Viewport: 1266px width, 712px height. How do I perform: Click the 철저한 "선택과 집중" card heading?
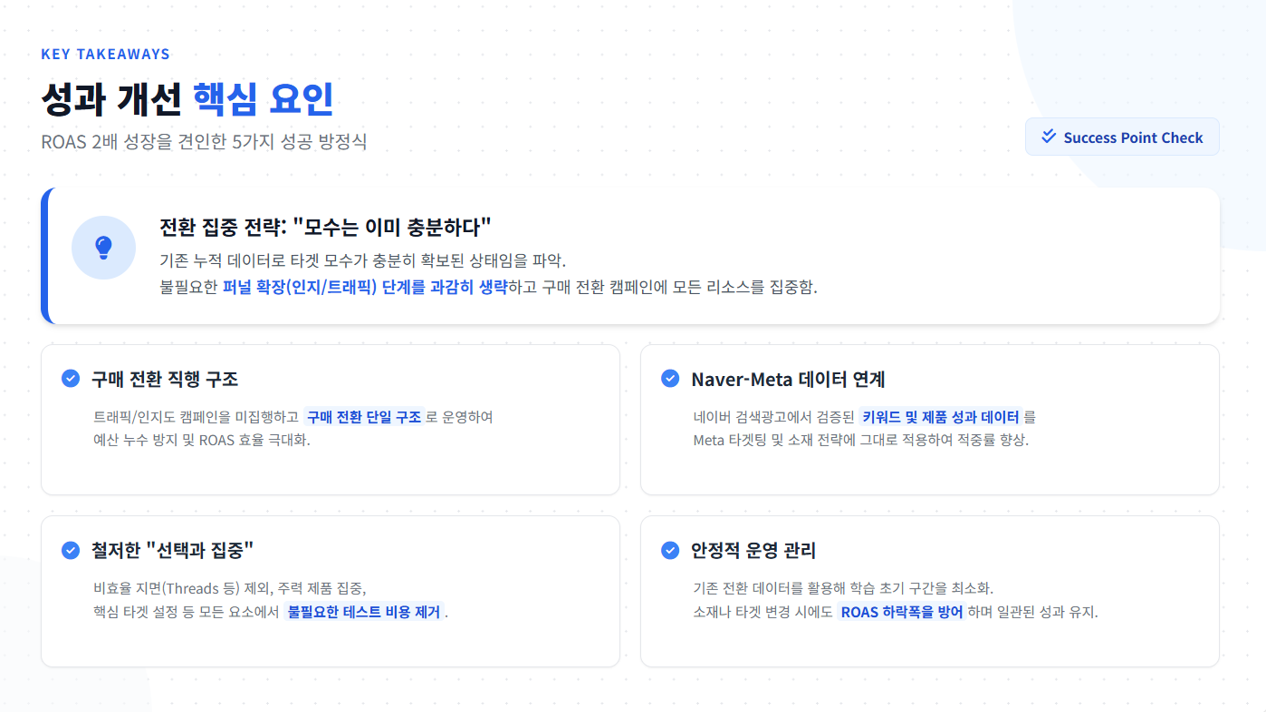pyautogui.click(x=172, y=550)
